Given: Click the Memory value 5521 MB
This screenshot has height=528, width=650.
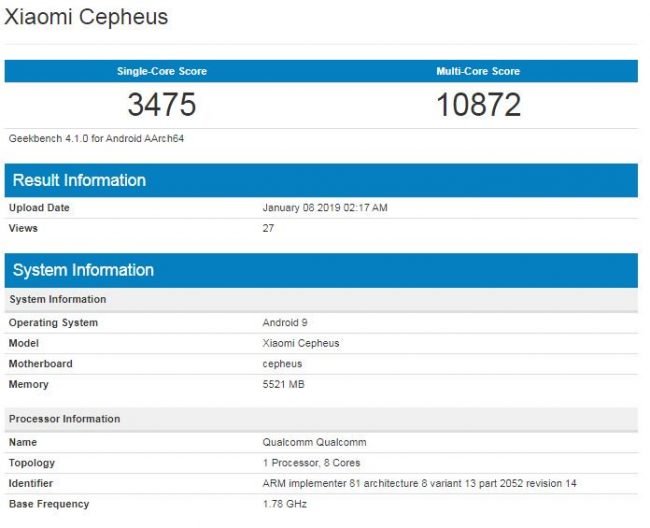Looking at the screenshot, I should (284, 384).
